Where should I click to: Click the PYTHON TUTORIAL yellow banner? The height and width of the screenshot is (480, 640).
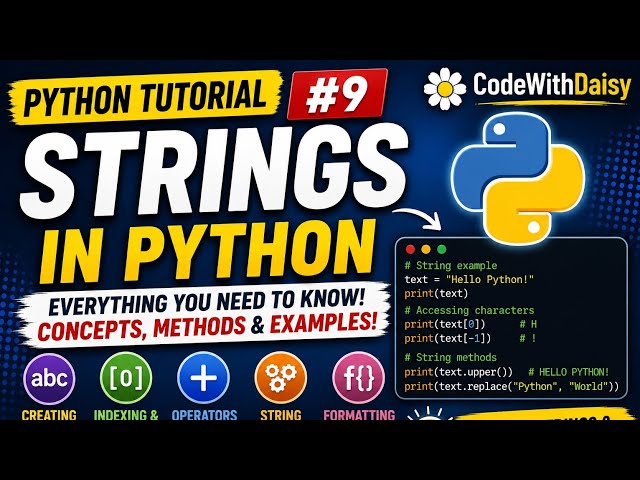pos(146,98)
